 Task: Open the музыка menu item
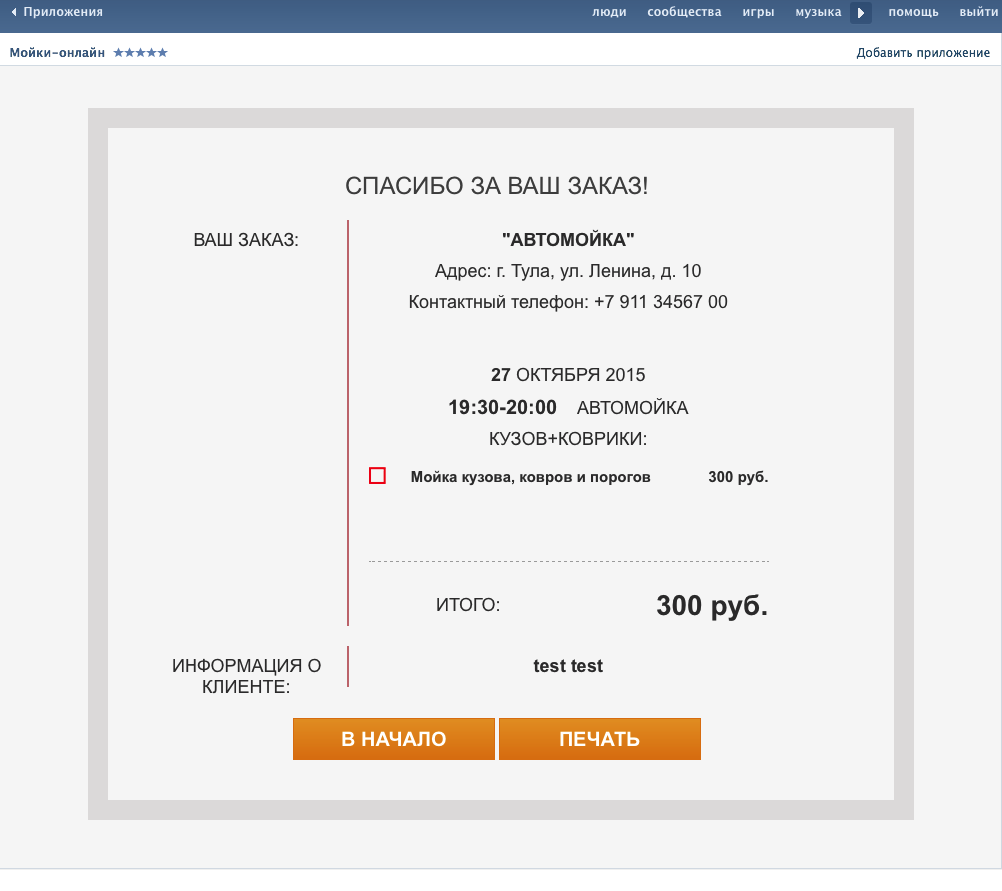click(x=818, y=12)
